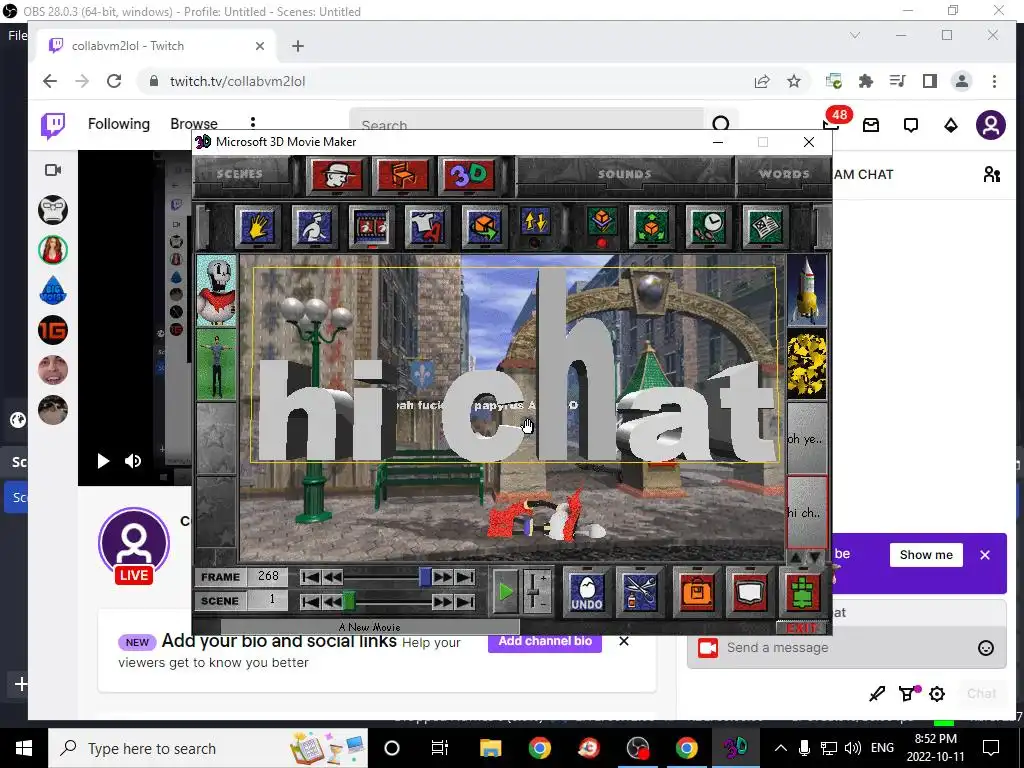Exit 3D Movie Maker via EXIT sign
The image size is (1024, 768).
click(801, 628)
